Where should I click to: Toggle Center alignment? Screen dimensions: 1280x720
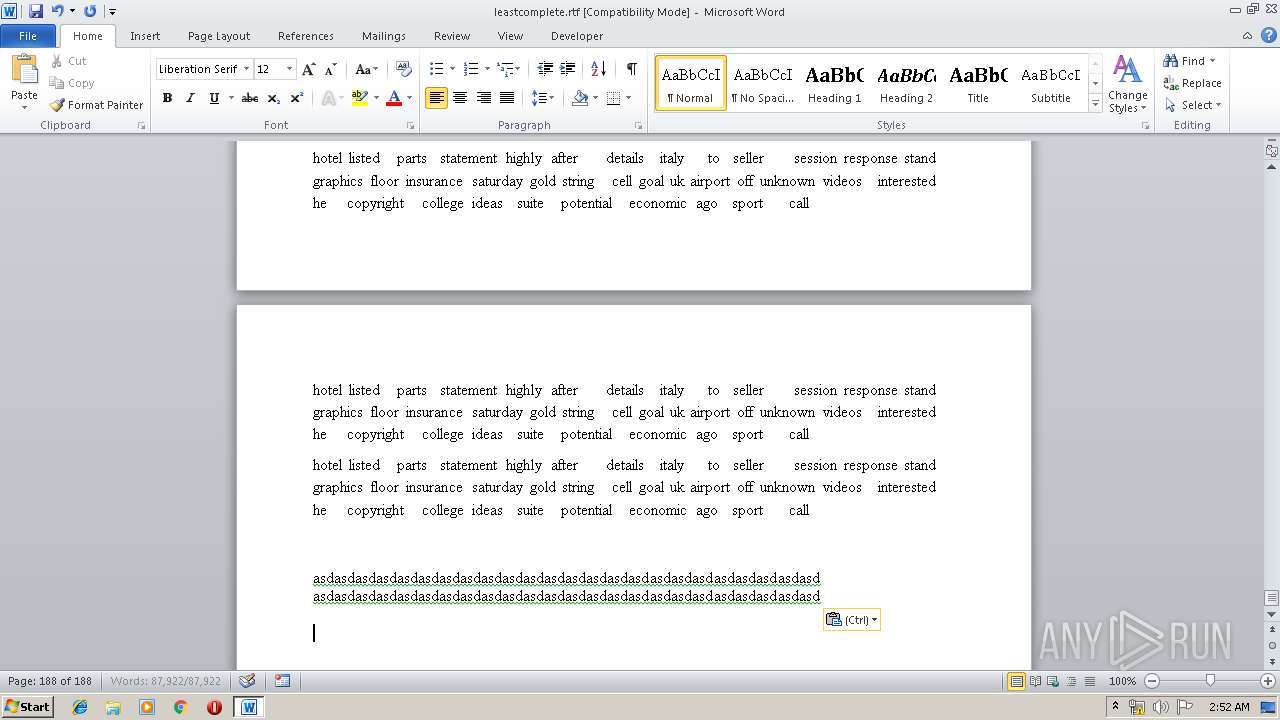point(460,98)
